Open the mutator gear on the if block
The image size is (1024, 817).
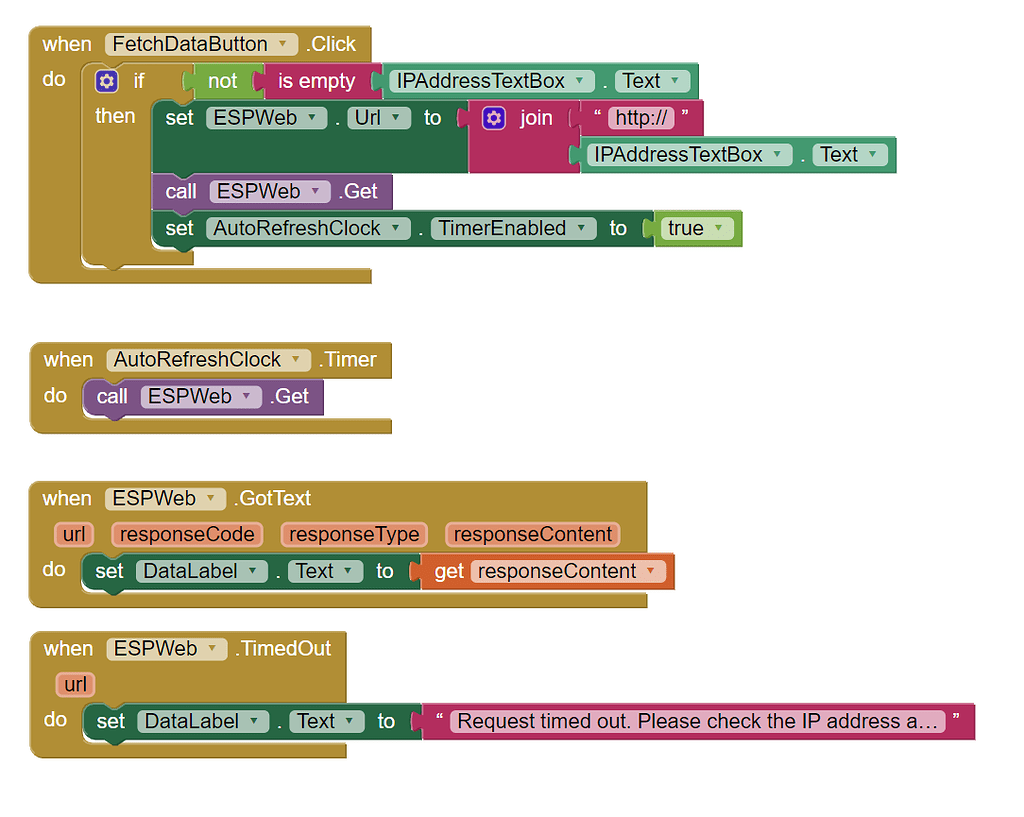coord(107,81)
